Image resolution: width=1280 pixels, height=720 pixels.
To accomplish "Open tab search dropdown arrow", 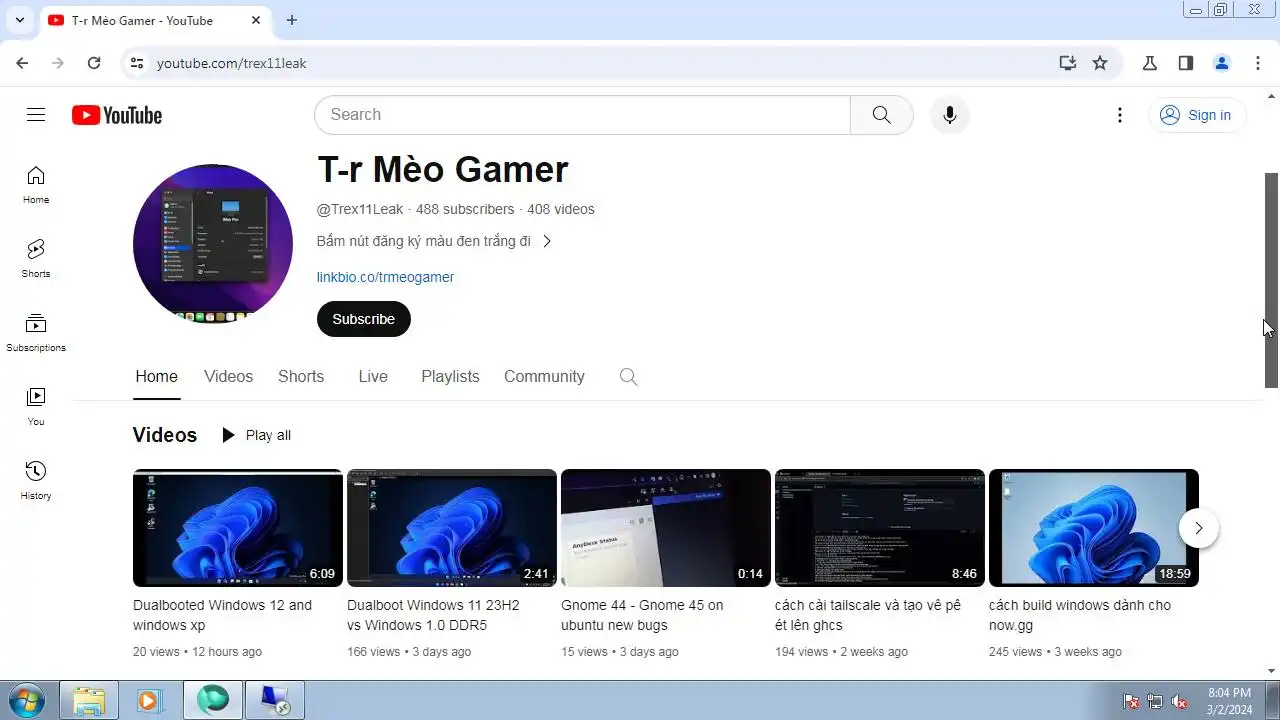I will tap(19, 20).
